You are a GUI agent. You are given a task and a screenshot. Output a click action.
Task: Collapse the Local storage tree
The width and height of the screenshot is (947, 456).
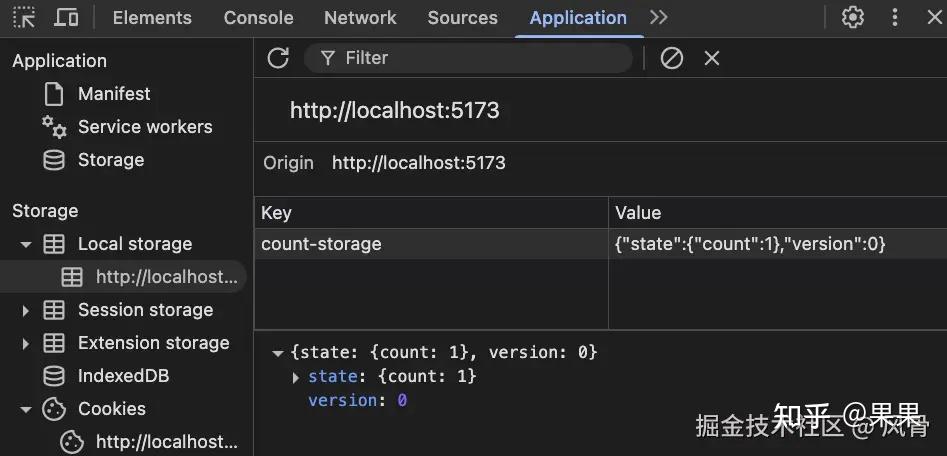coord(26,244)
